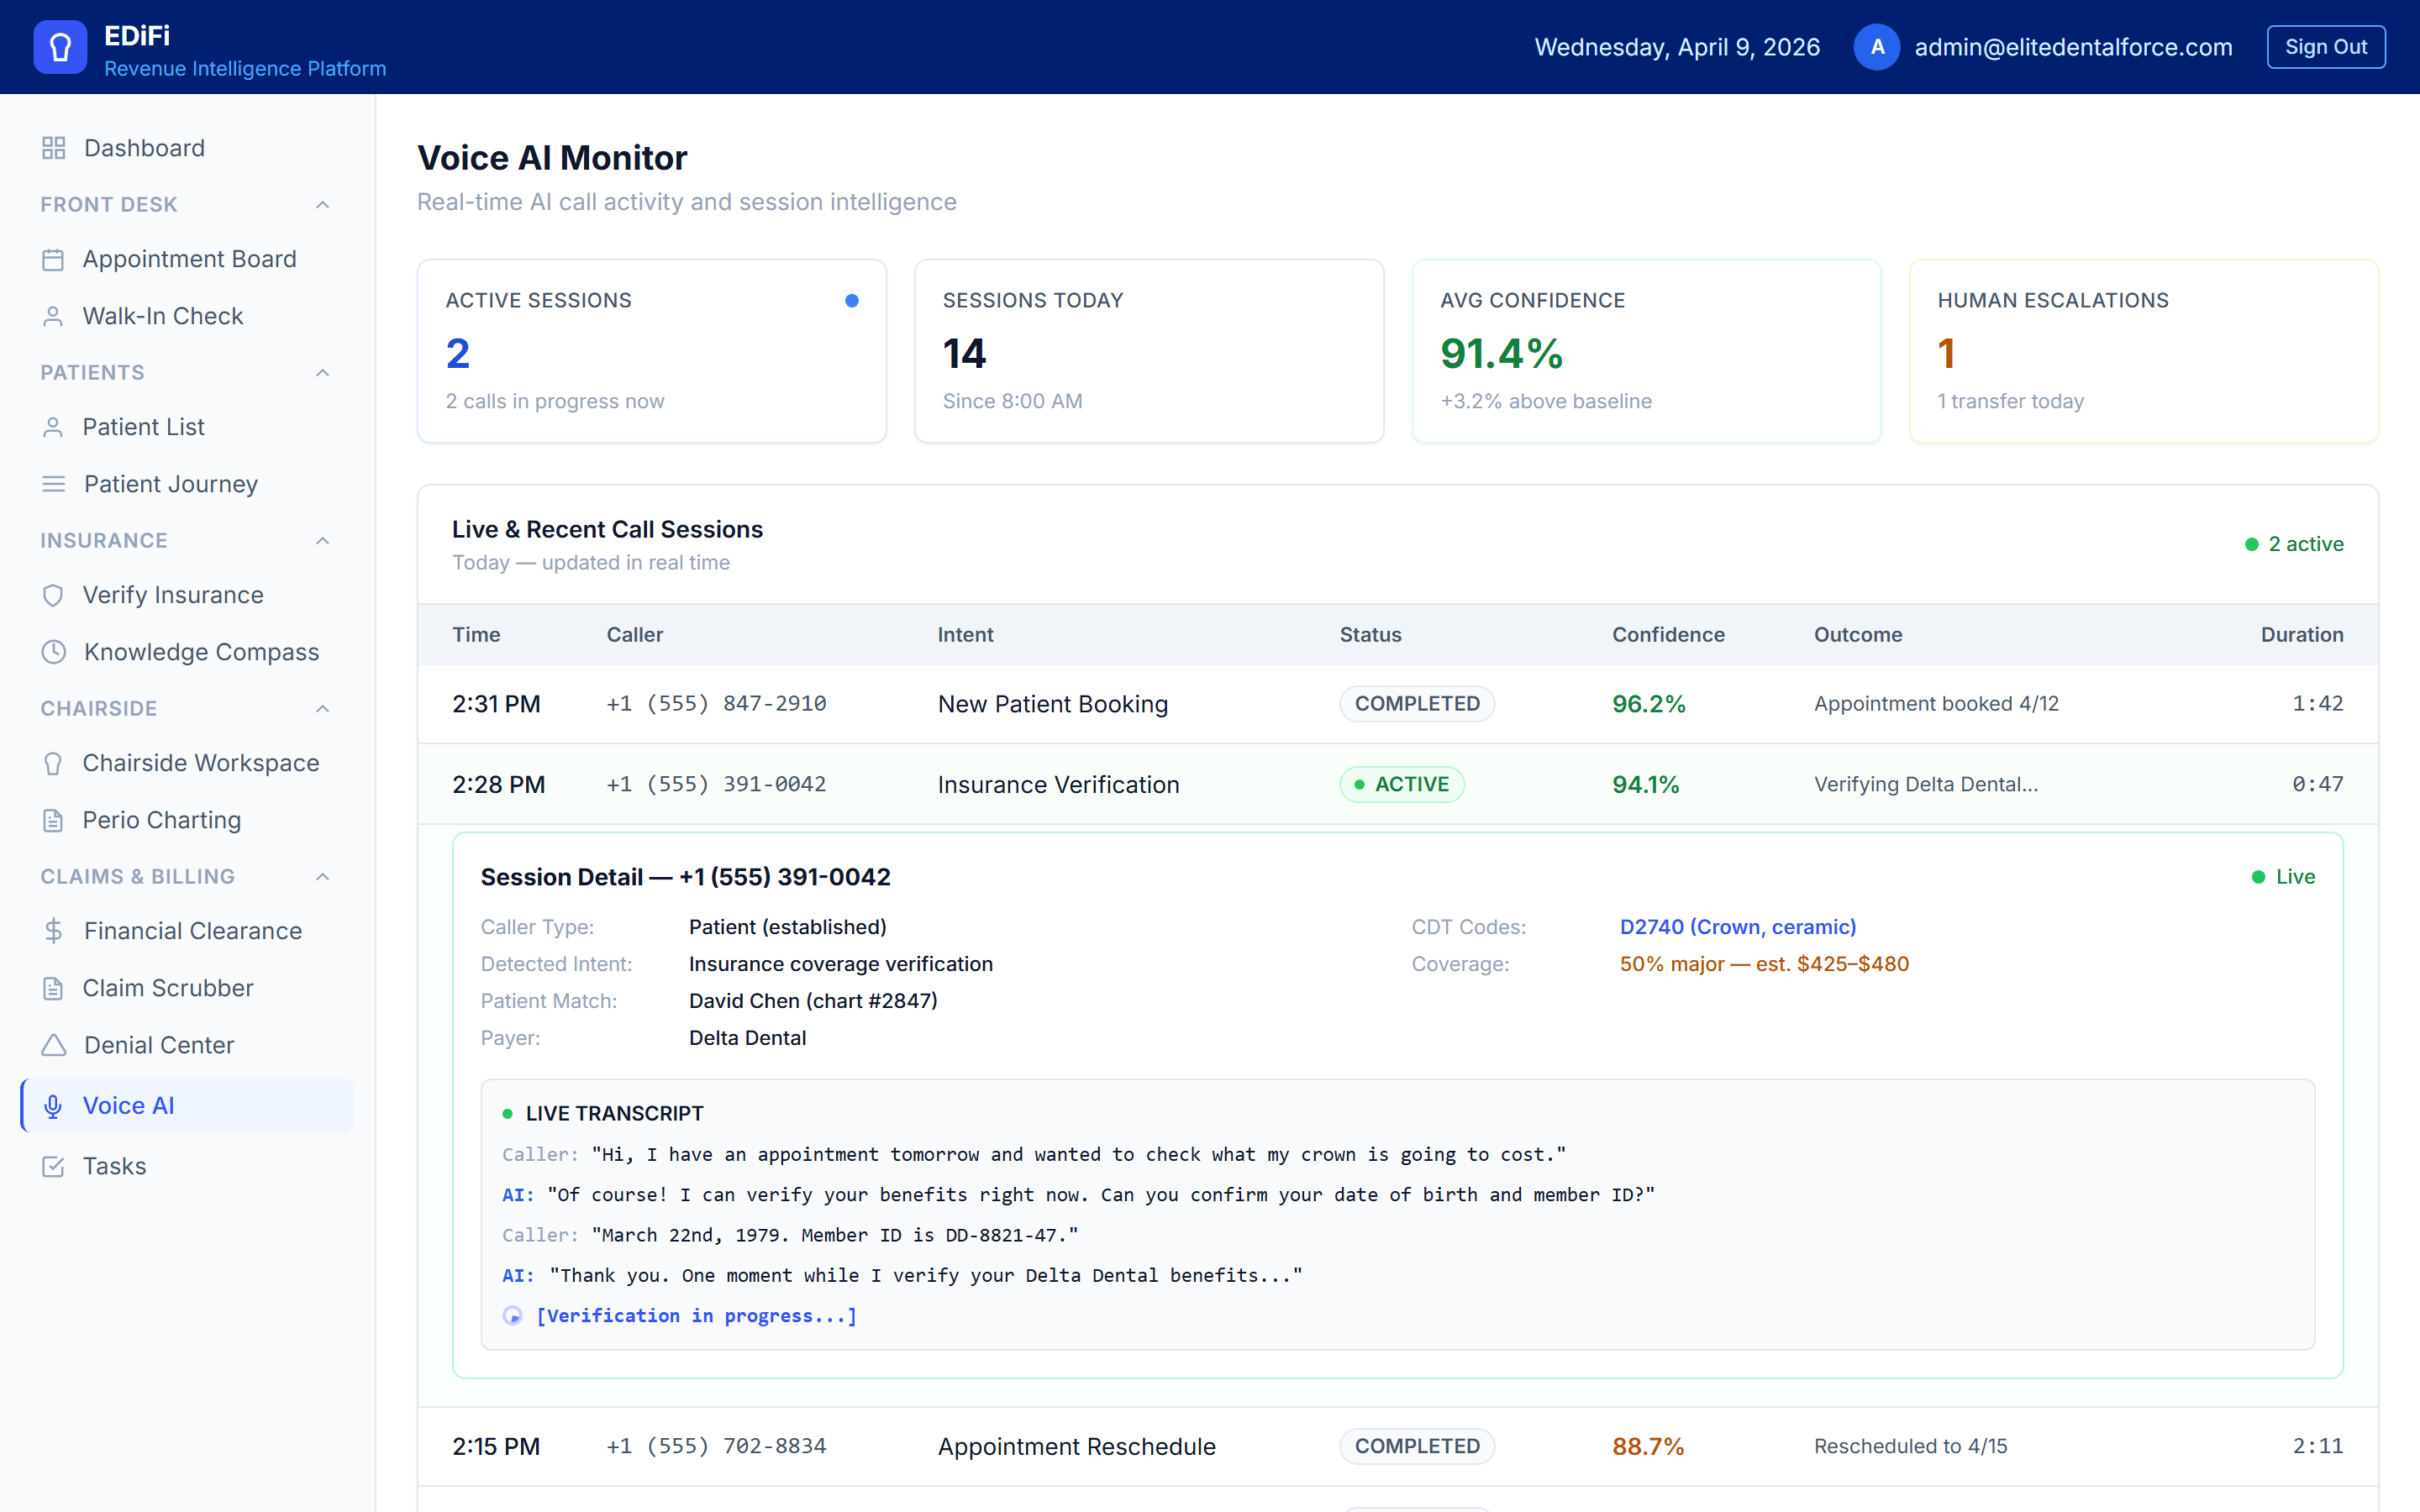Collapse the PATIENTS sidebar section
The image size is (2420, 1512).
point(321,371)
